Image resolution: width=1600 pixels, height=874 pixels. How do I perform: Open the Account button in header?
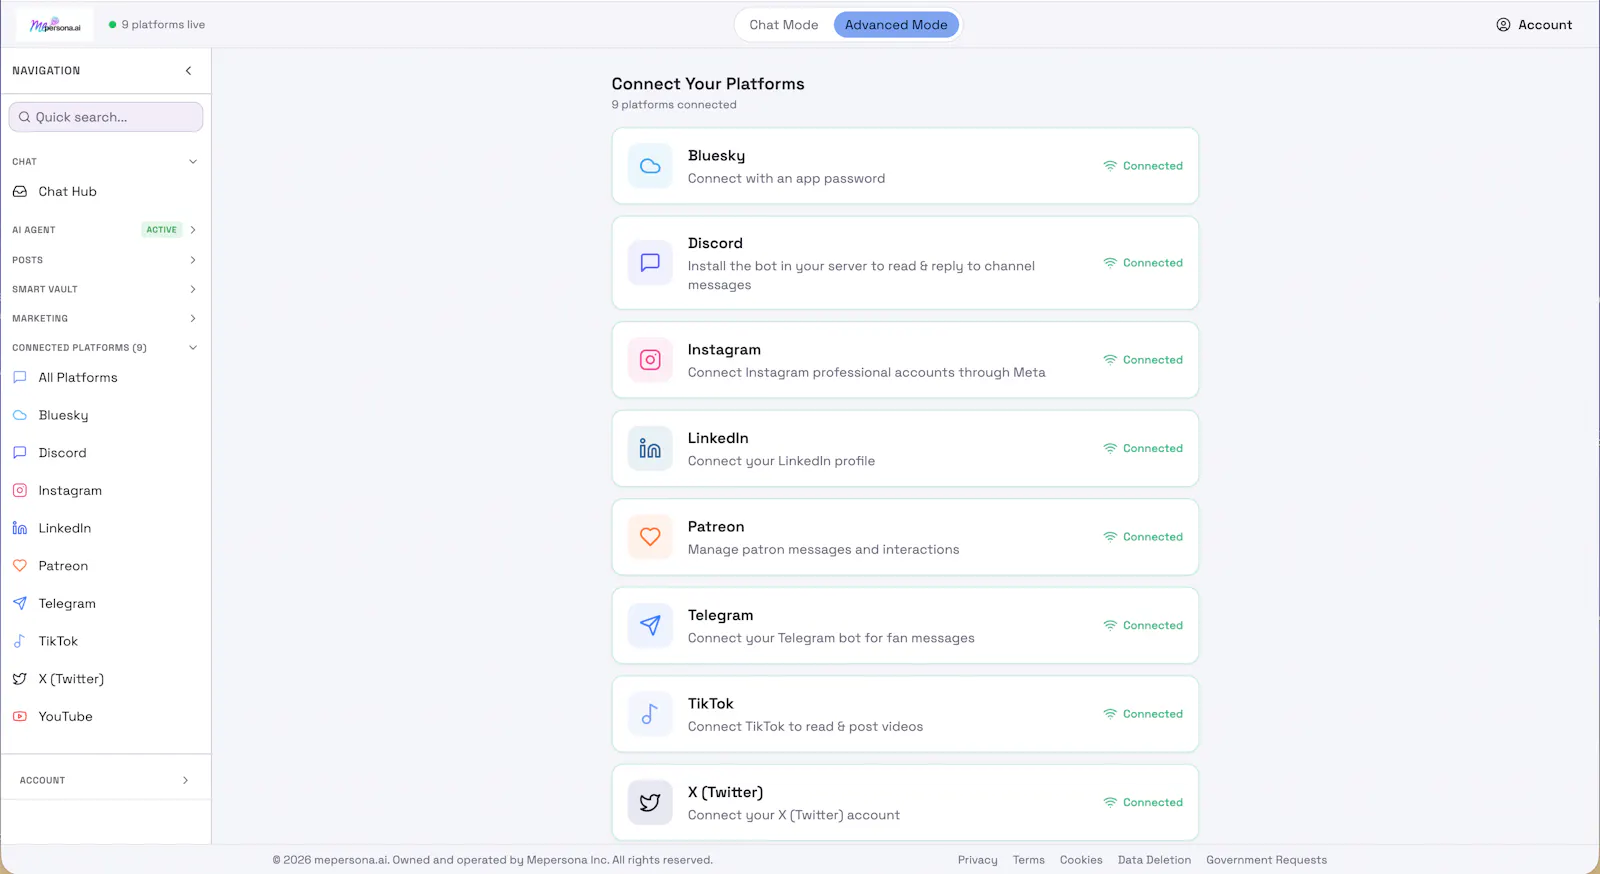[1534, 25]
